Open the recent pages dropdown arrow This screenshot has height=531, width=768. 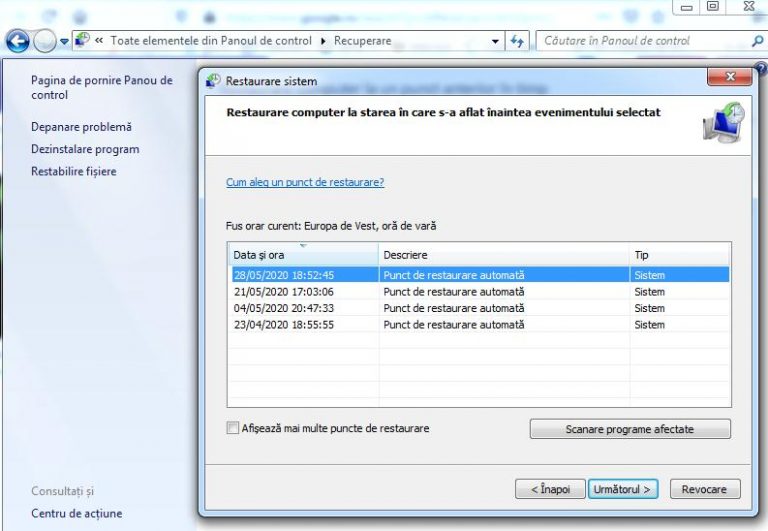pos(64,41)
